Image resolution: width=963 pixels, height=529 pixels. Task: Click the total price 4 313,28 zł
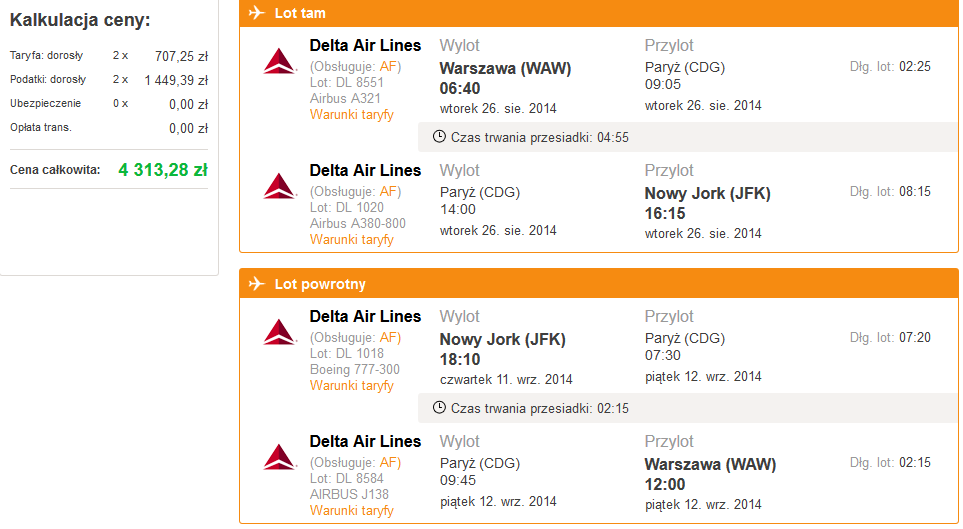163,170
